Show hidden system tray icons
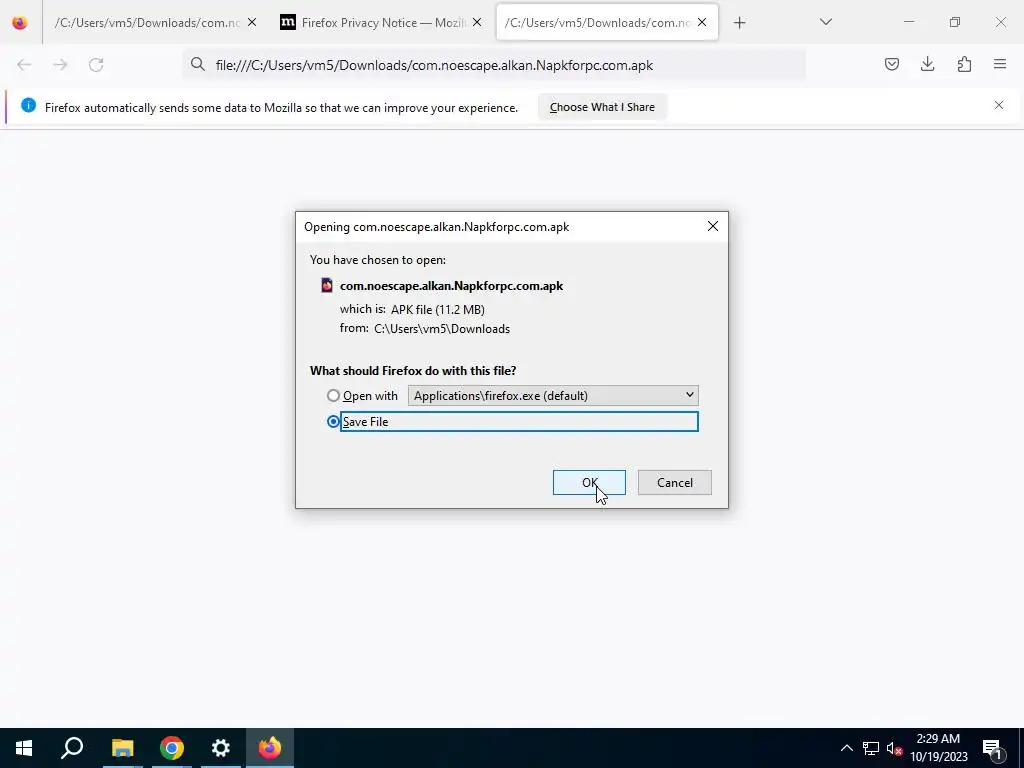 (846, 748)
